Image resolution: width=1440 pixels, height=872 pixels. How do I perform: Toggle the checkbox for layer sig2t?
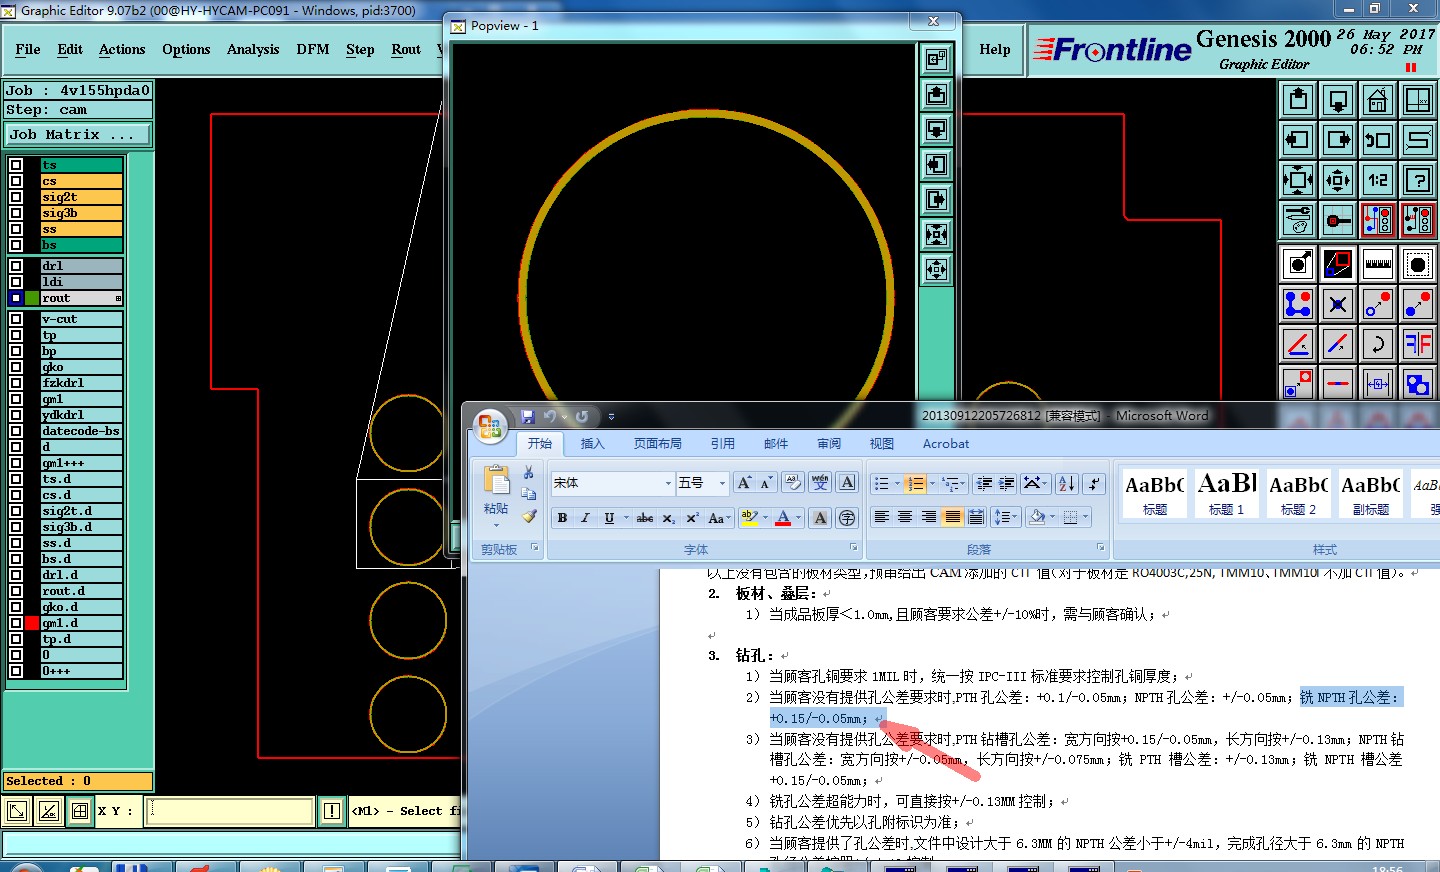click(16, 197)
